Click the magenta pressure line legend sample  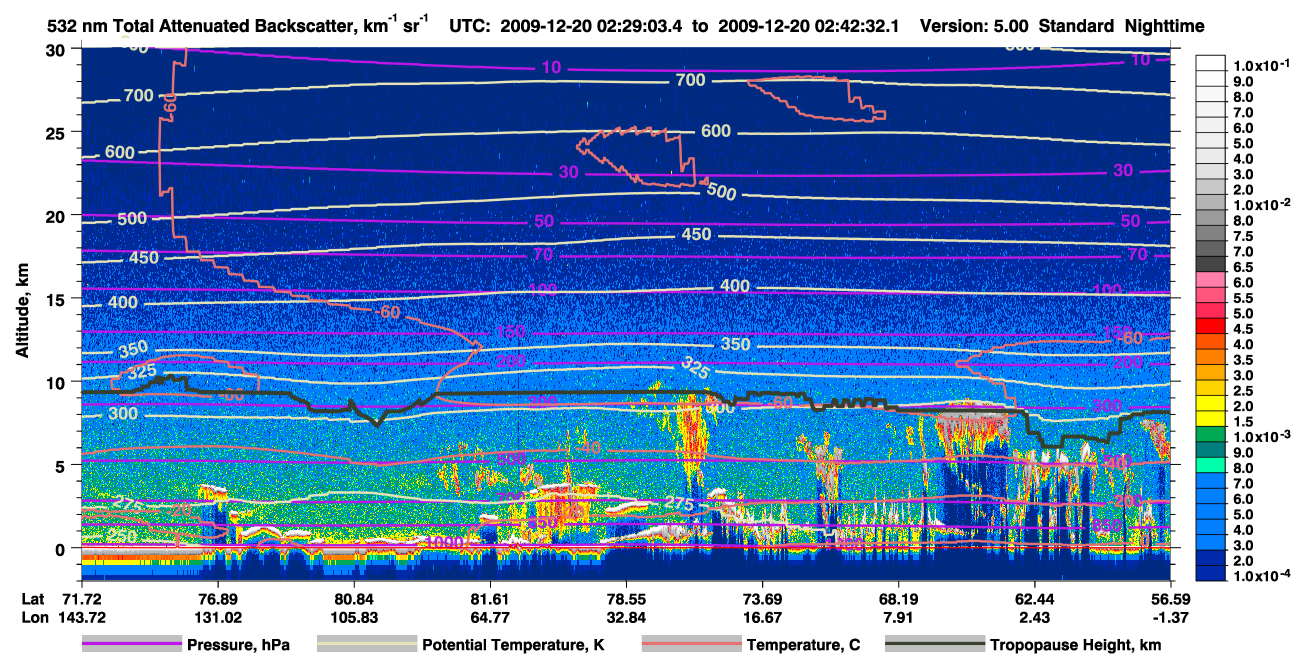(x=131, y=644)
